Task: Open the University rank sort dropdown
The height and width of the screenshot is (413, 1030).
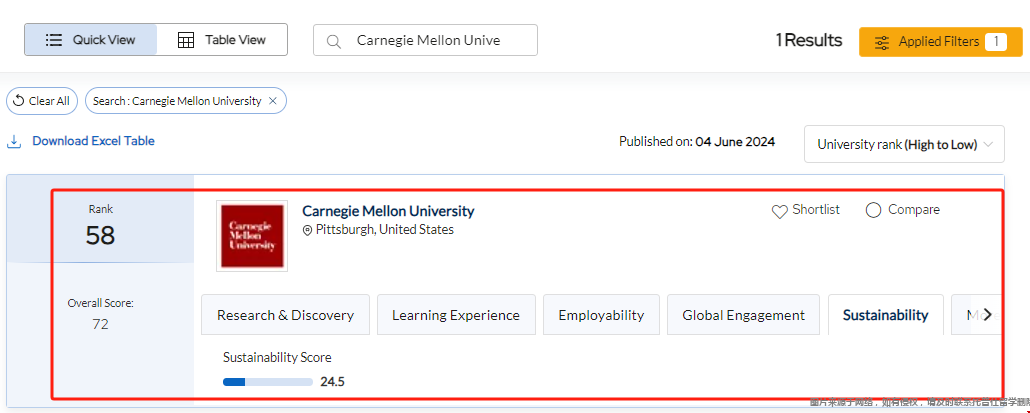Action: coord(904,144)
